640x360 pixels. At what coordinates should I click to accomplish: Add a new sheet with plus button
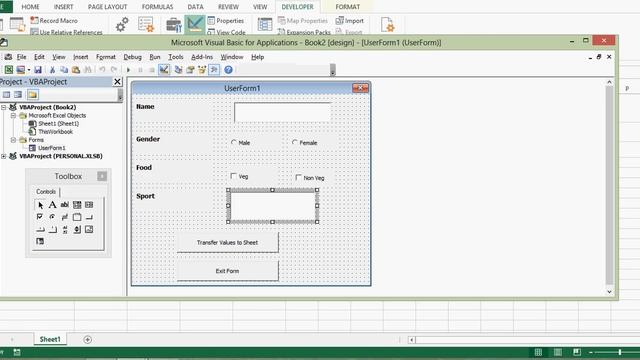87,340
